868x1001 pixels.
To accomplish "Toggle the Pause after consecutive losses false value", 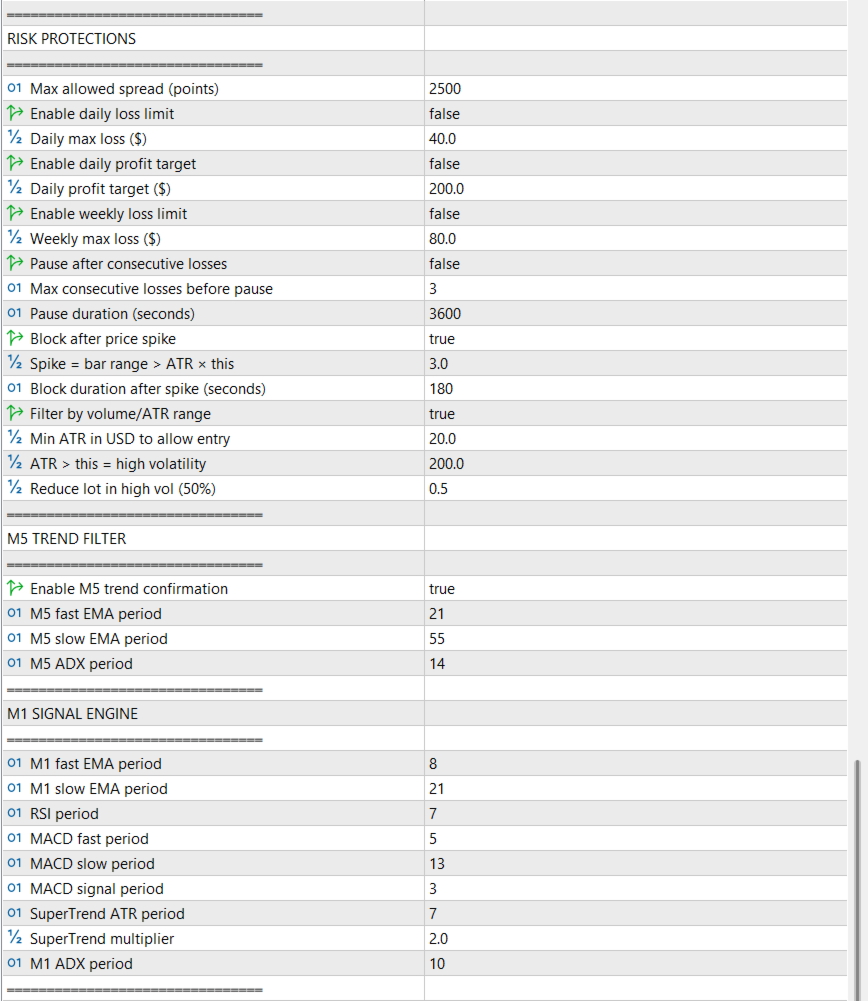I will tap(444, 264).
